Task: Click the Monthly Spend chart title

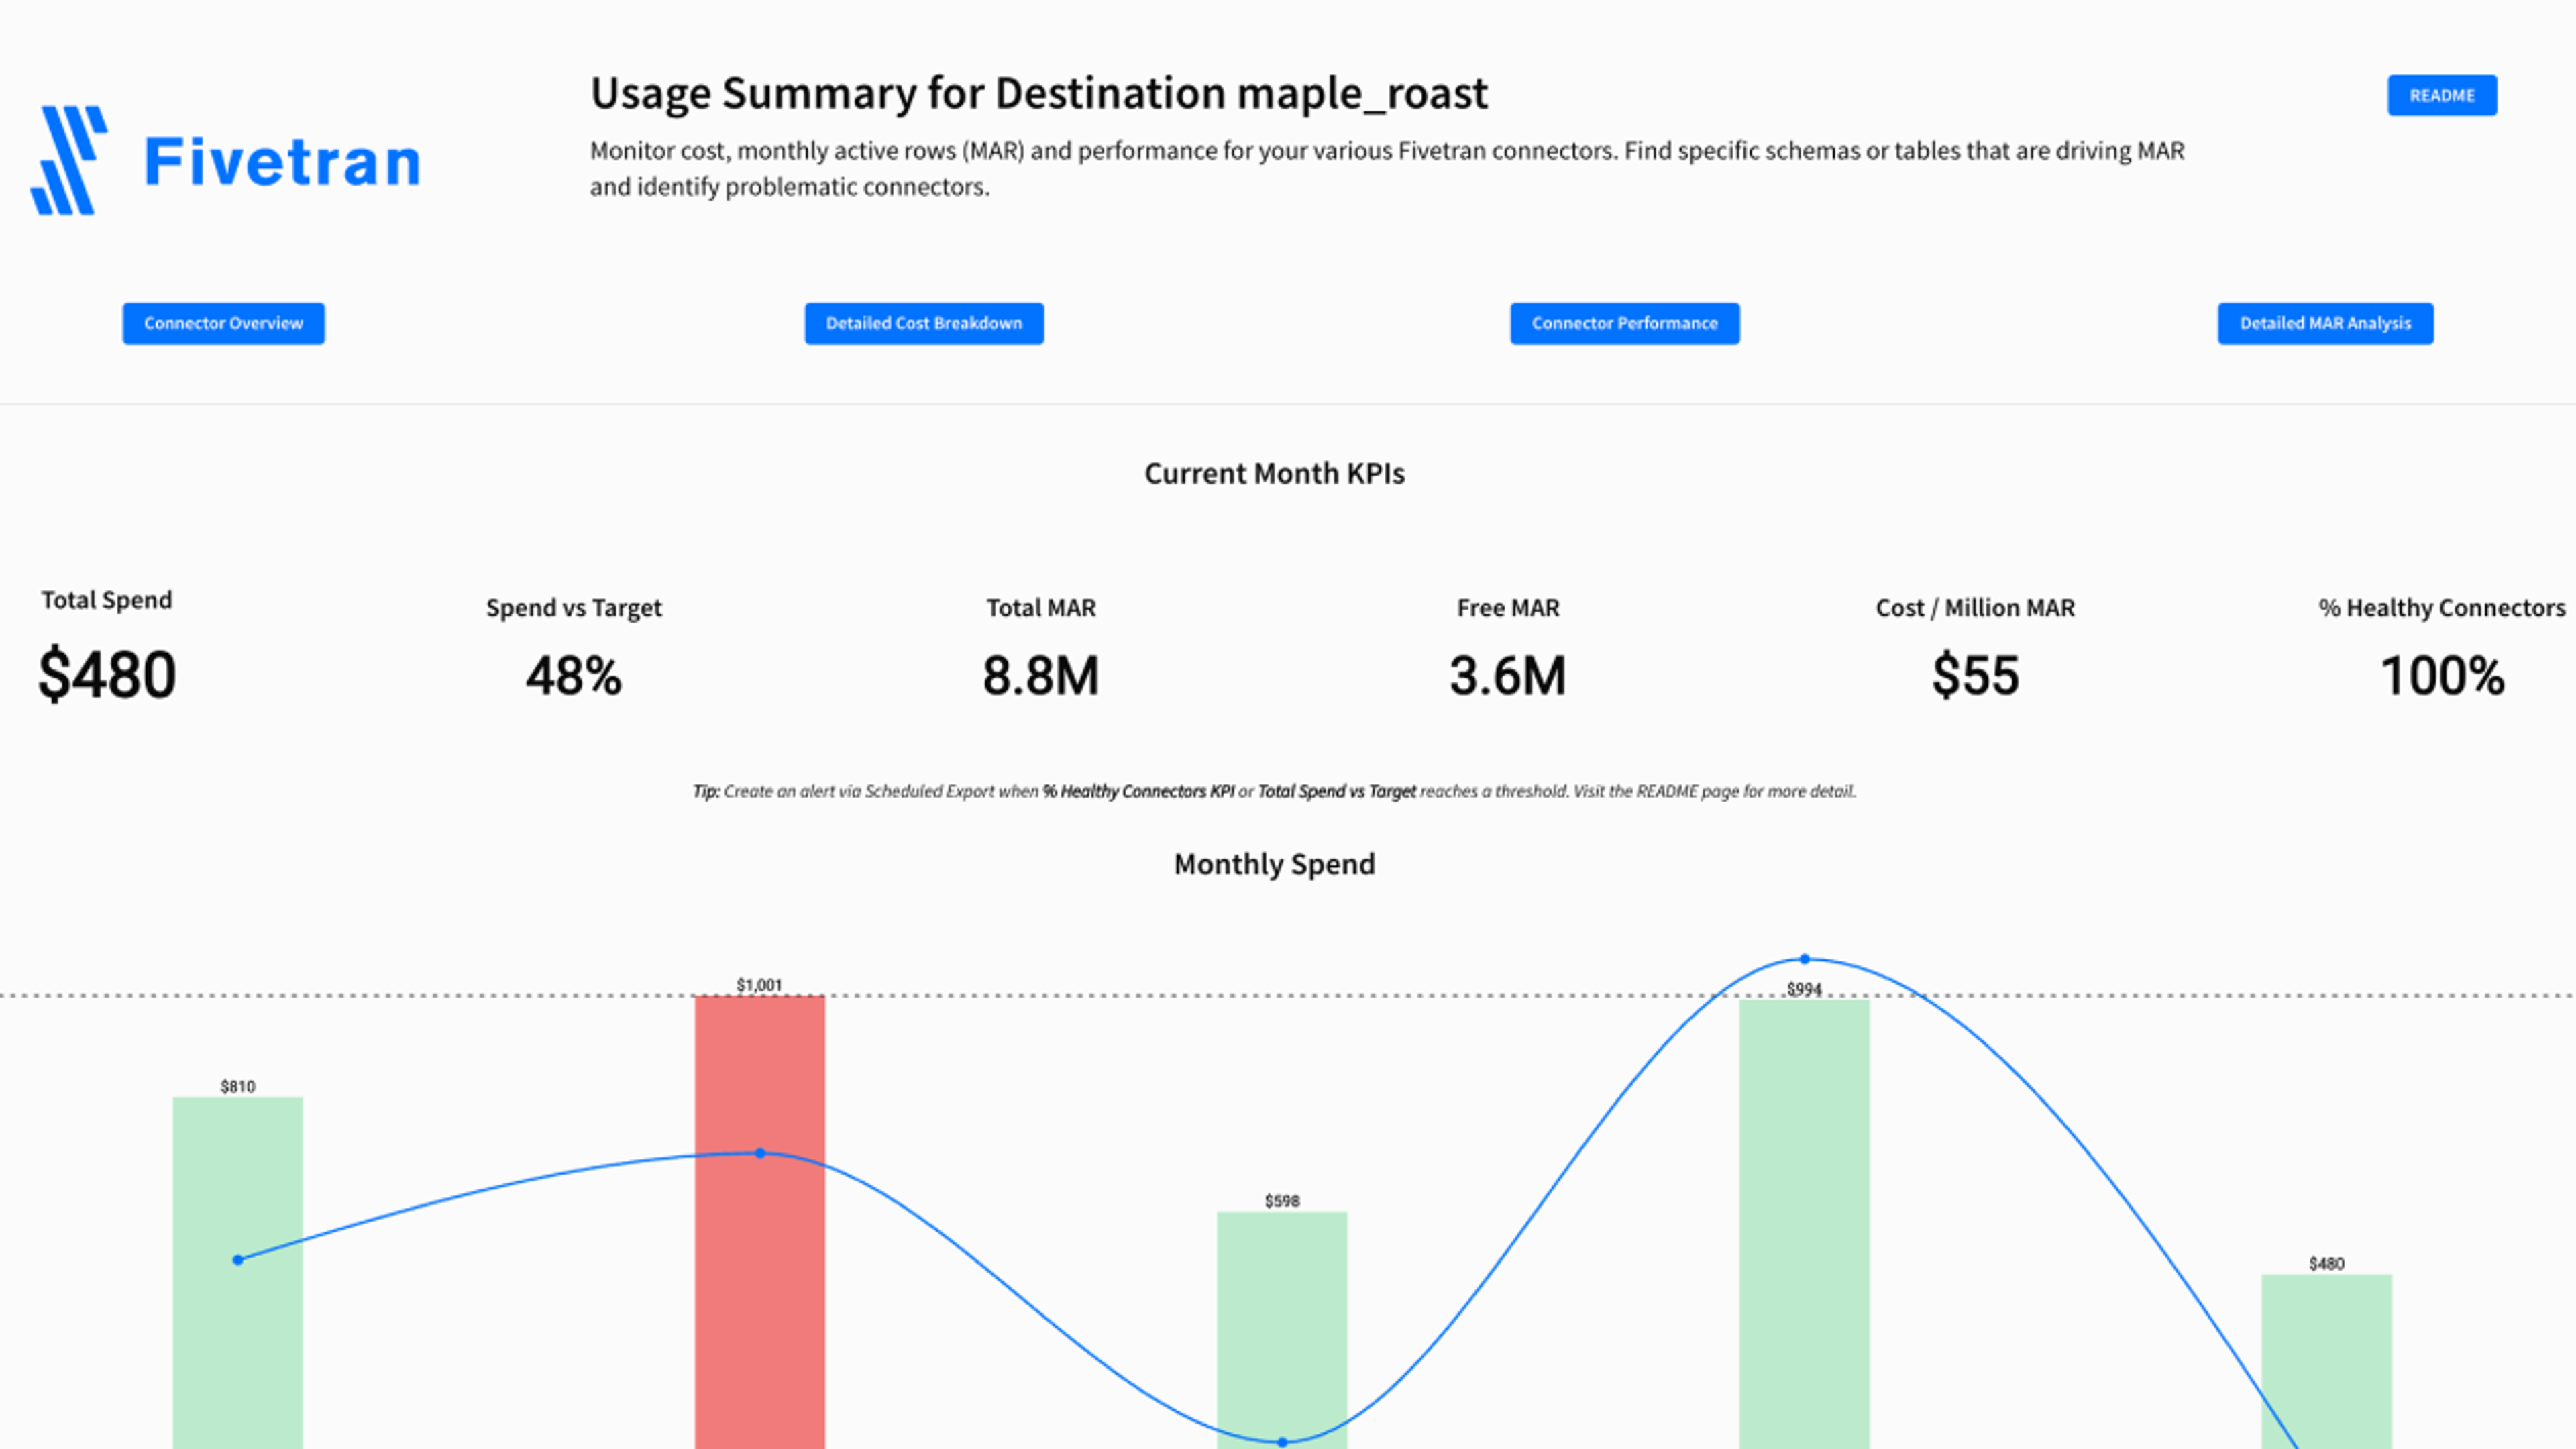Action: point(1274,864)
